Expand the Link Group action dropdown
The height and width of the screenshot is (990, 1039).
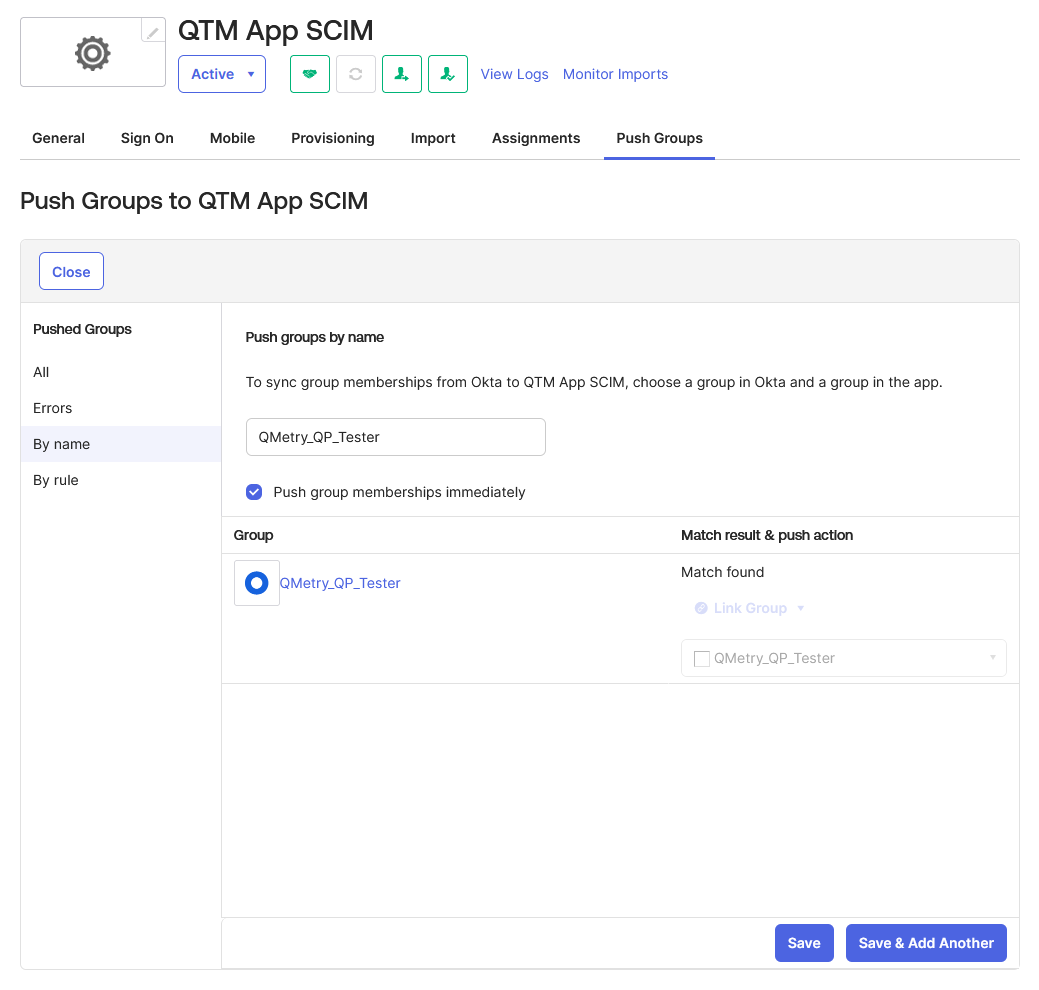pos(800,608)
